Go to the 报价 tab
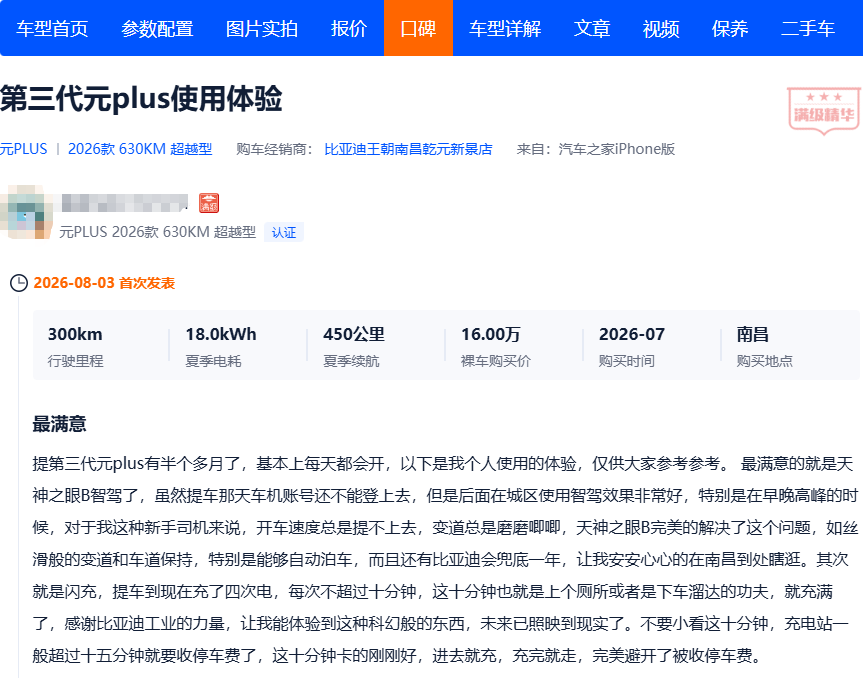Screen dimensions: 863x678 tap(349, 29)
